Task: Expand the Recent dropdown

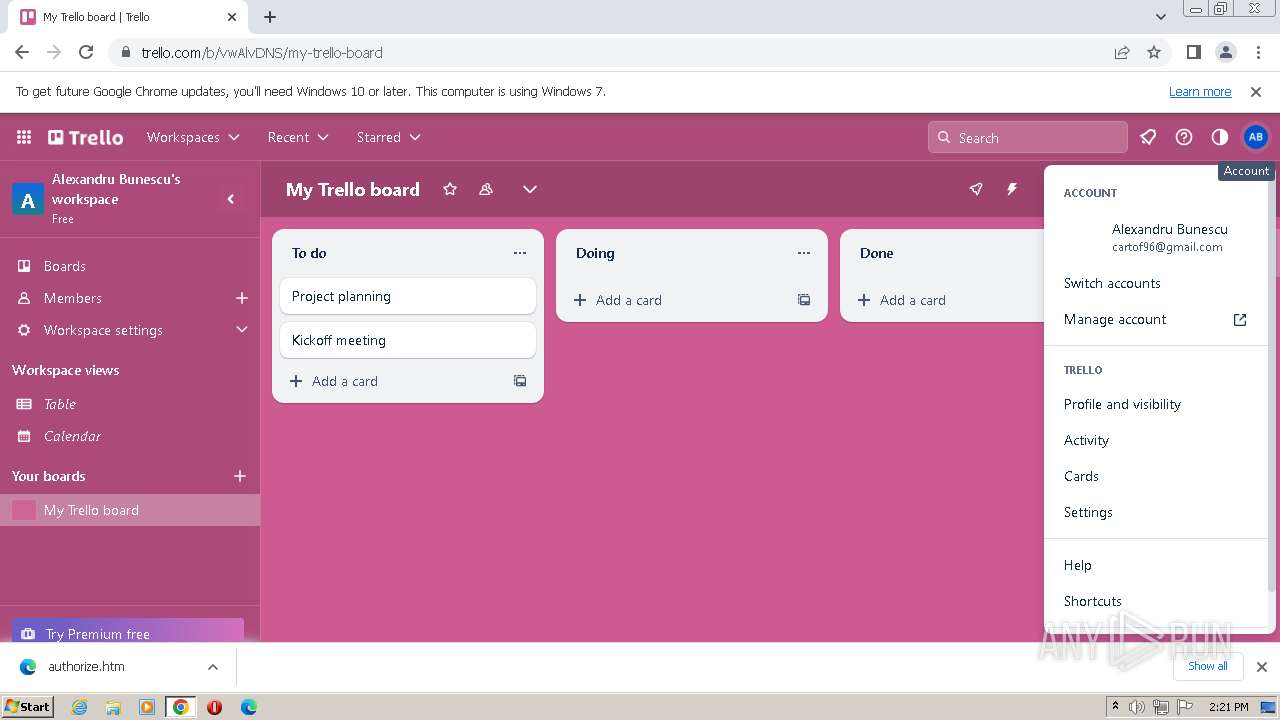Action: click(298, 137)
